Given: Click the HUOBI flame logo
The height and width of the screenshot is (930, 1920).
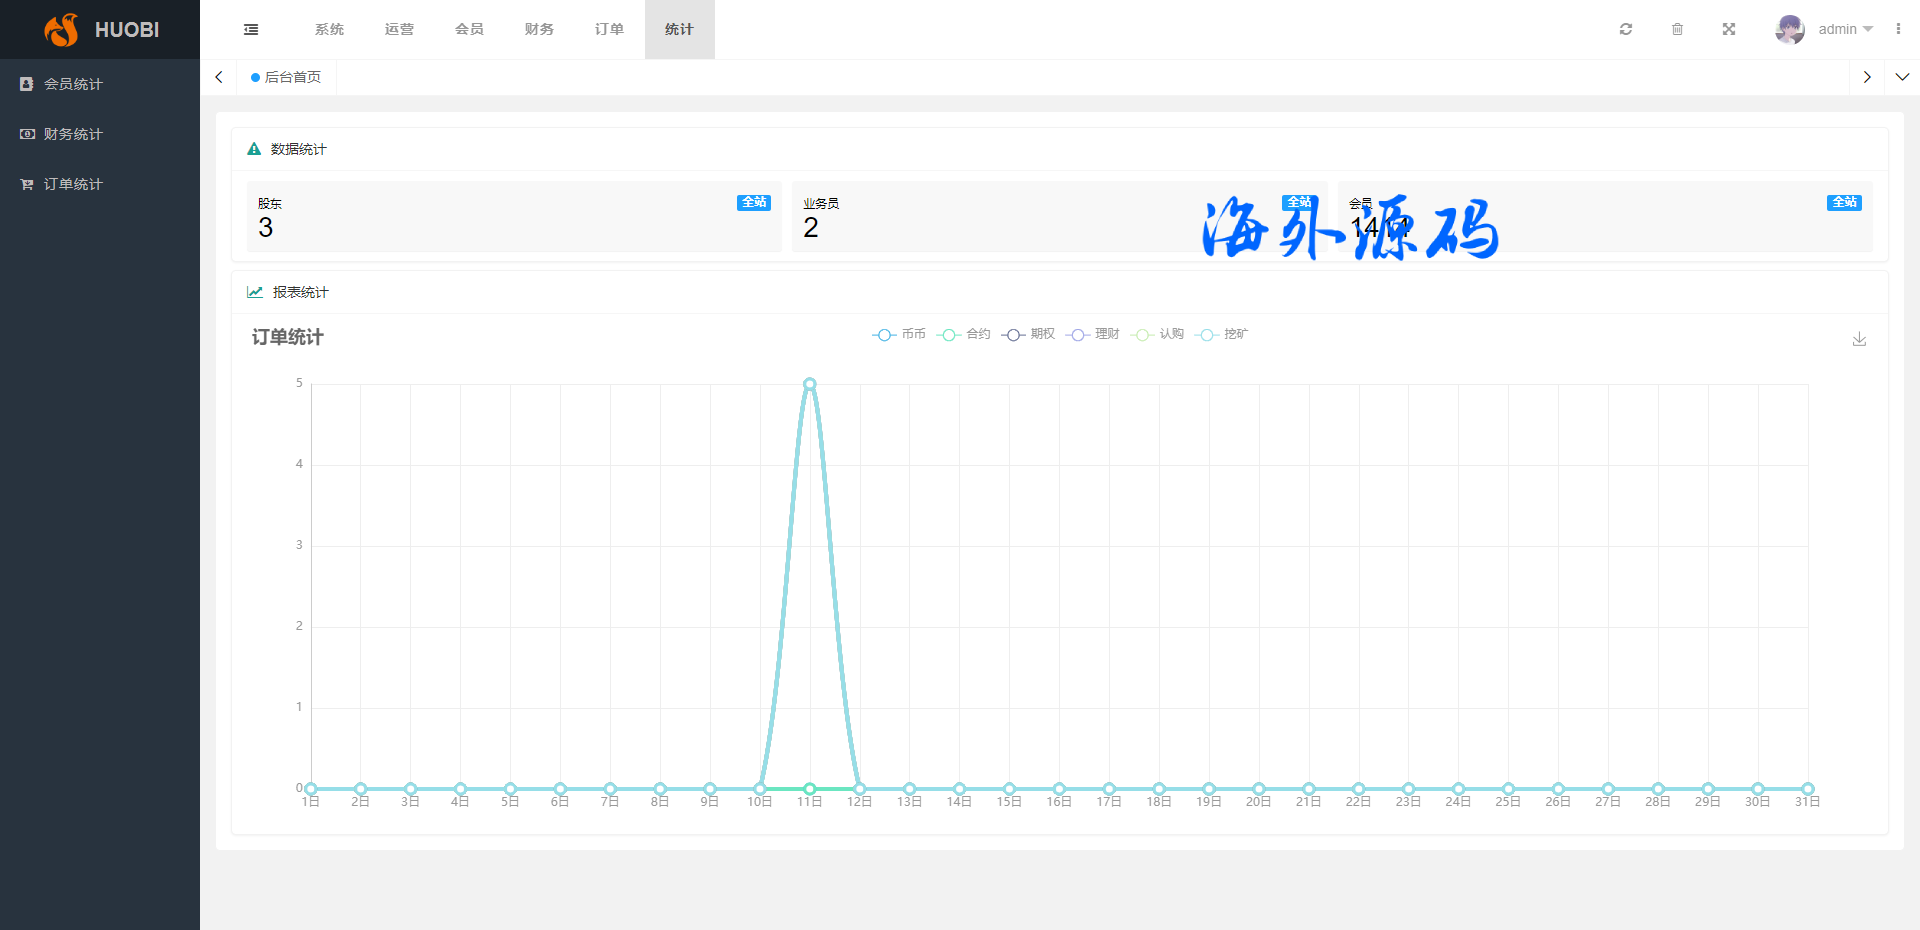Looking at the screenshot, I should tap(62, 30).
